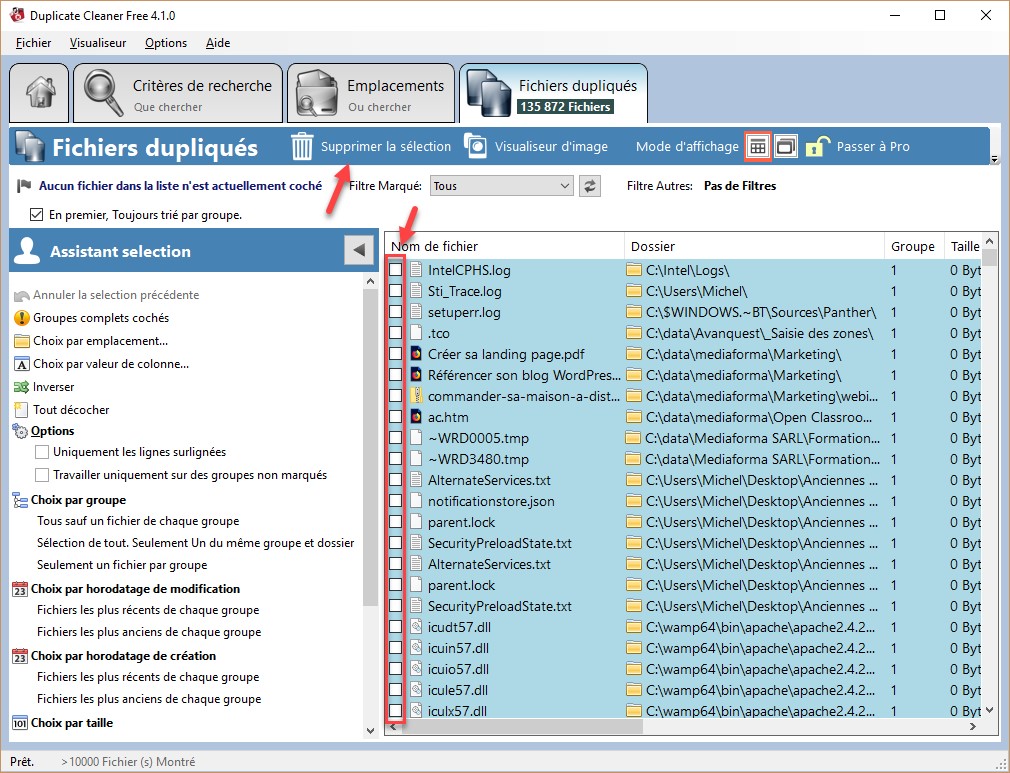
Task: Click 'Tous sauf un fichier de chaque groupe'
Action: 138,521
